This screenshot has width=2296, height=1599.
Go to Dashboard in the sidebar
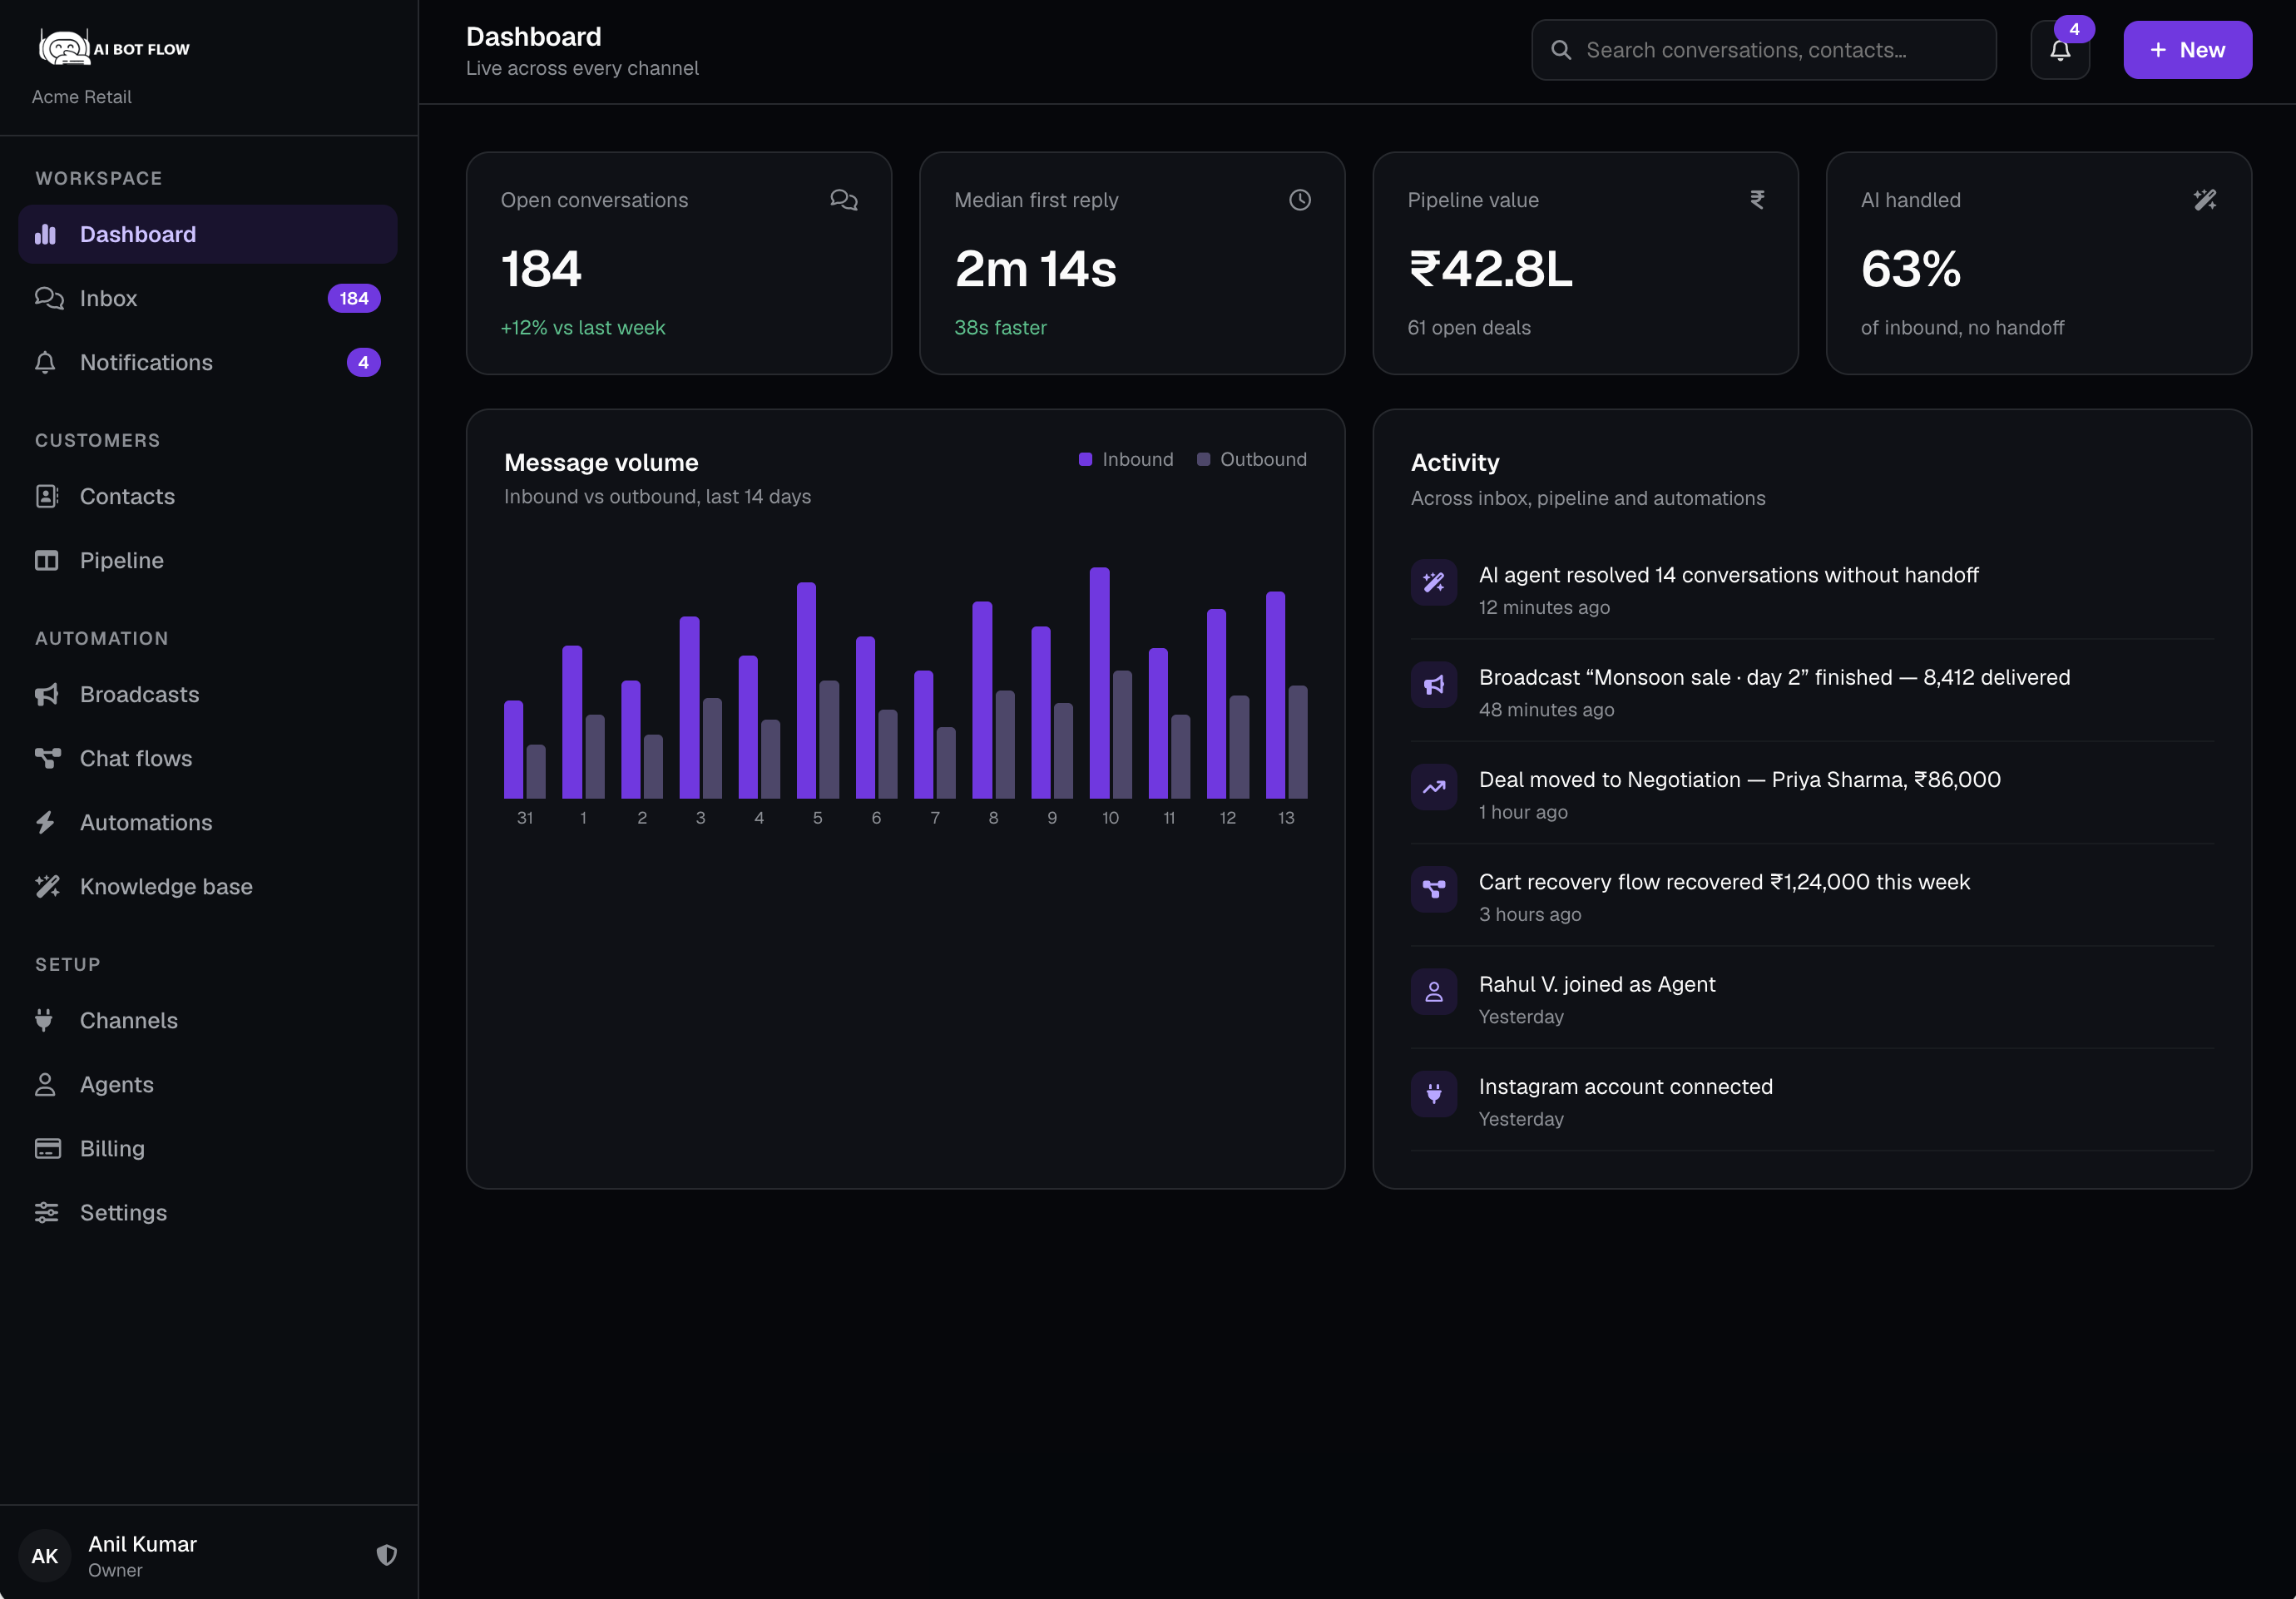tap(208, 234)
